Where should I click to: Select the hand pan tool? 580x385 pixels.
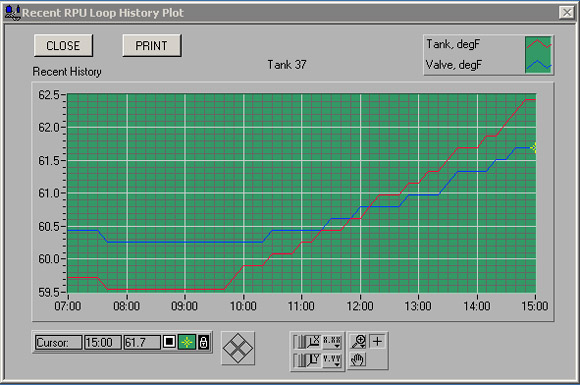pyautogui.click(x=357, y=359)
